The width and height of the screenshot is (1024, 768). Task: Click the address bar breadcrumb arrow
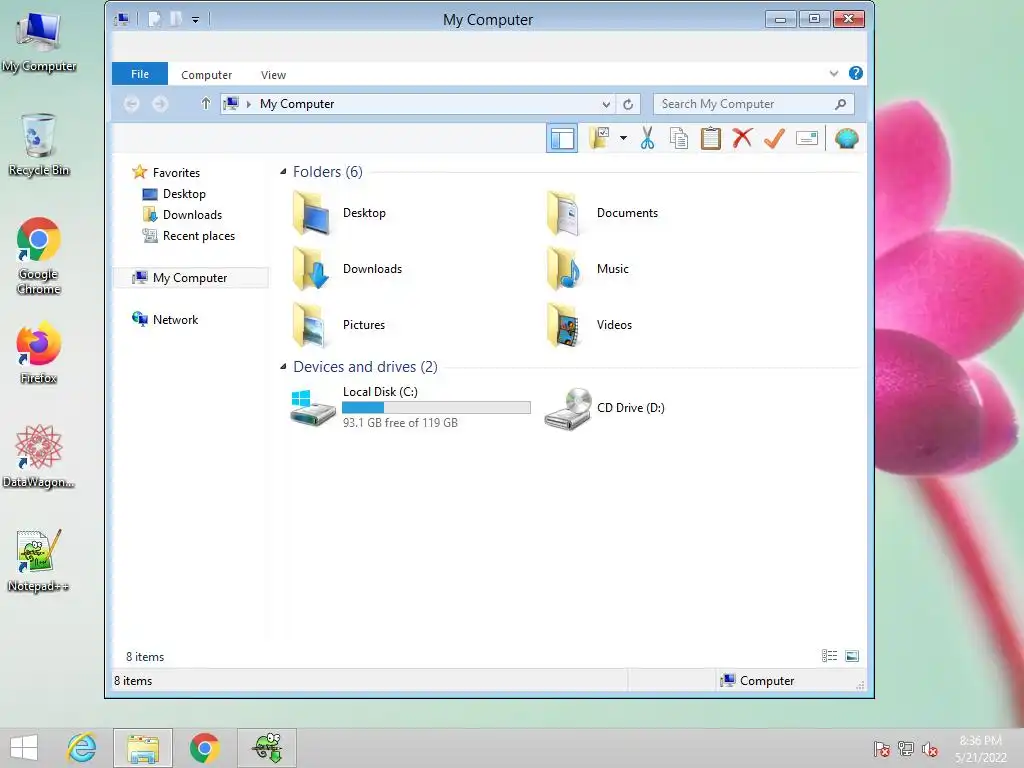point(249,104)
